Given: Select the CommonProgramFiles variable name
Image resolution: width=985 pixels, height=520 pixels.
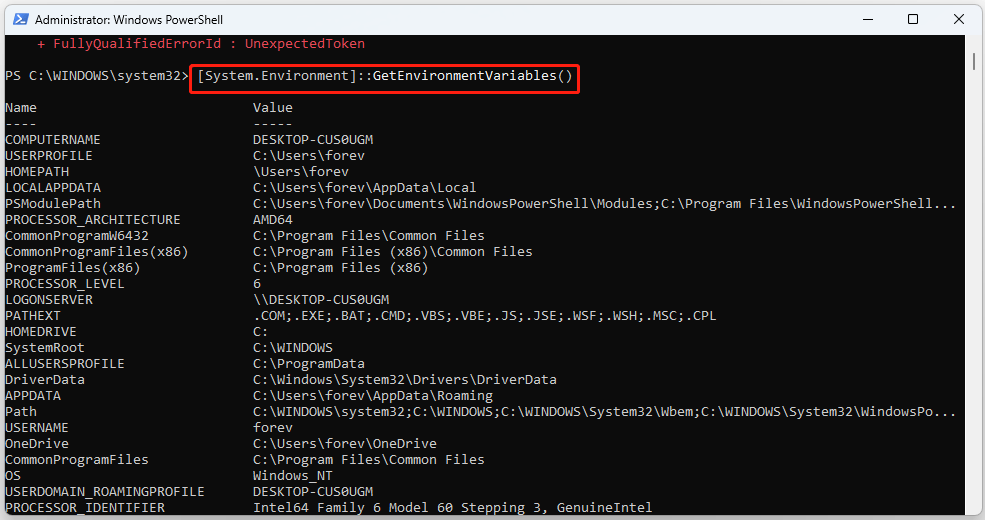Looking at the screenshot, I should pos(77,460).
